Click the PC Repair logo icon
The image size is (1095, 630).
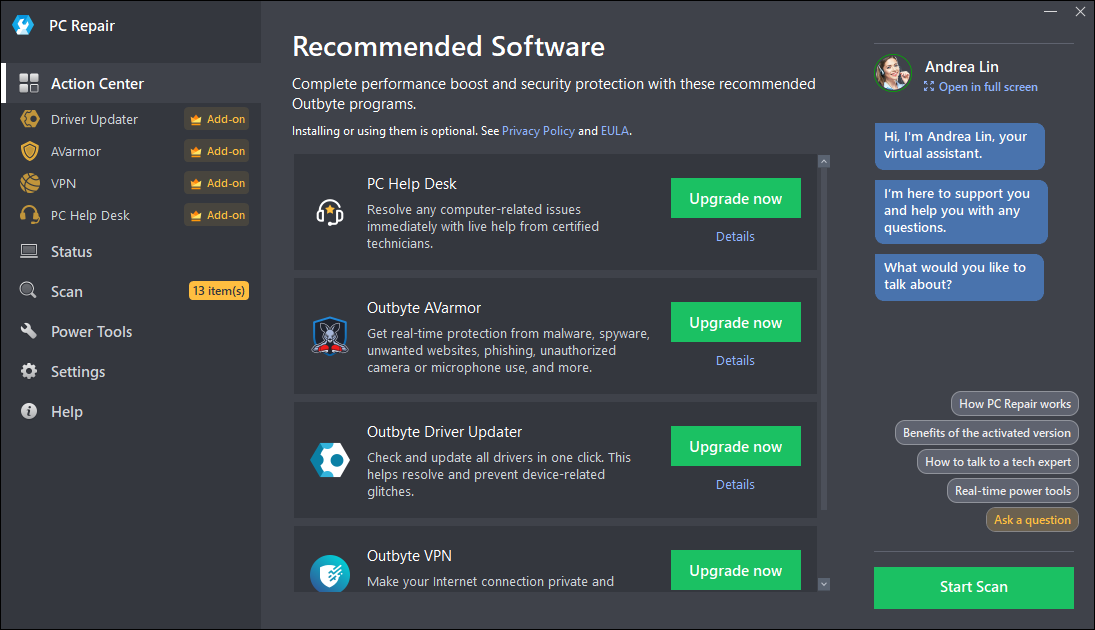[23, 26]
